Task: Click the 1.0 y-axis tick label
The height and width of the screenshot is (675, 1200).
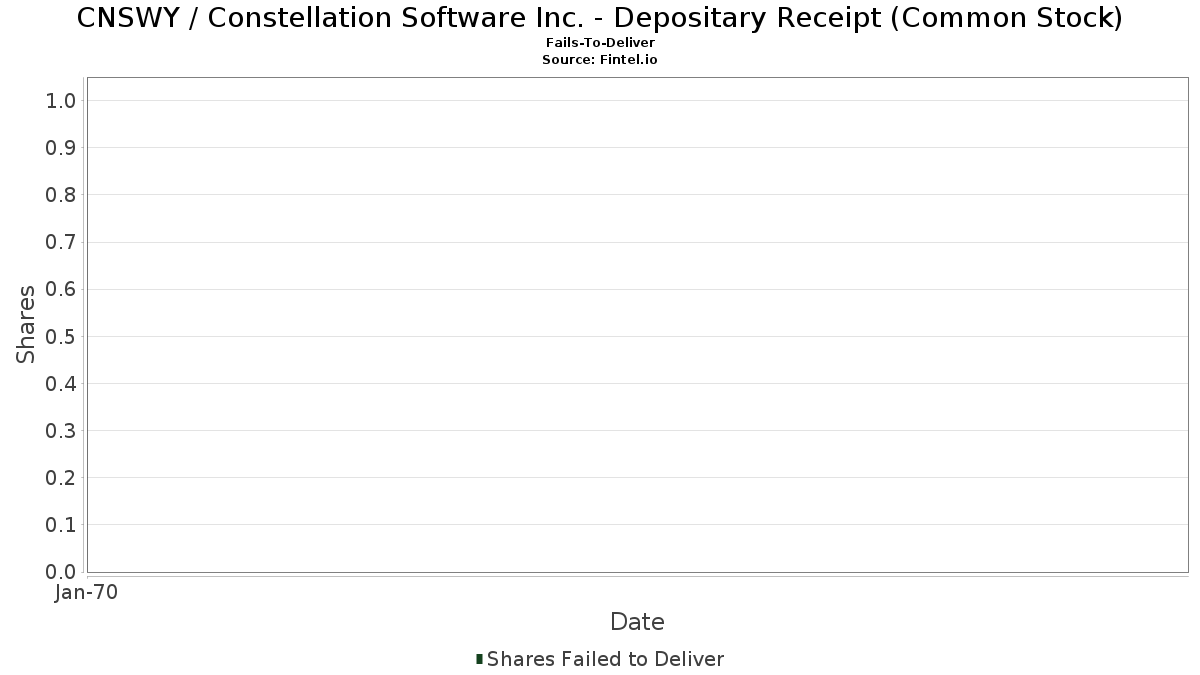Action: (x=61, y=100)
